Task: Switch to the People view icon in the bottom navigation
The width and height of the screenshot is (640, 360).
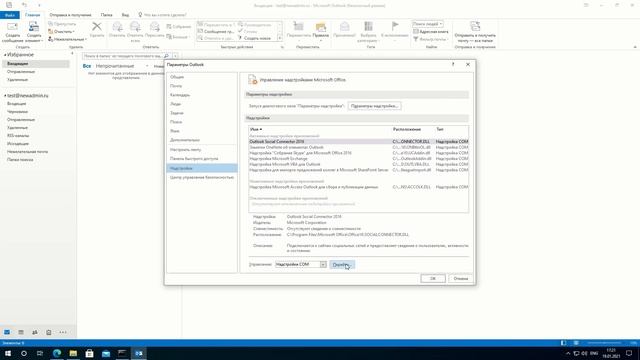Action: click(x=35, y=332)
